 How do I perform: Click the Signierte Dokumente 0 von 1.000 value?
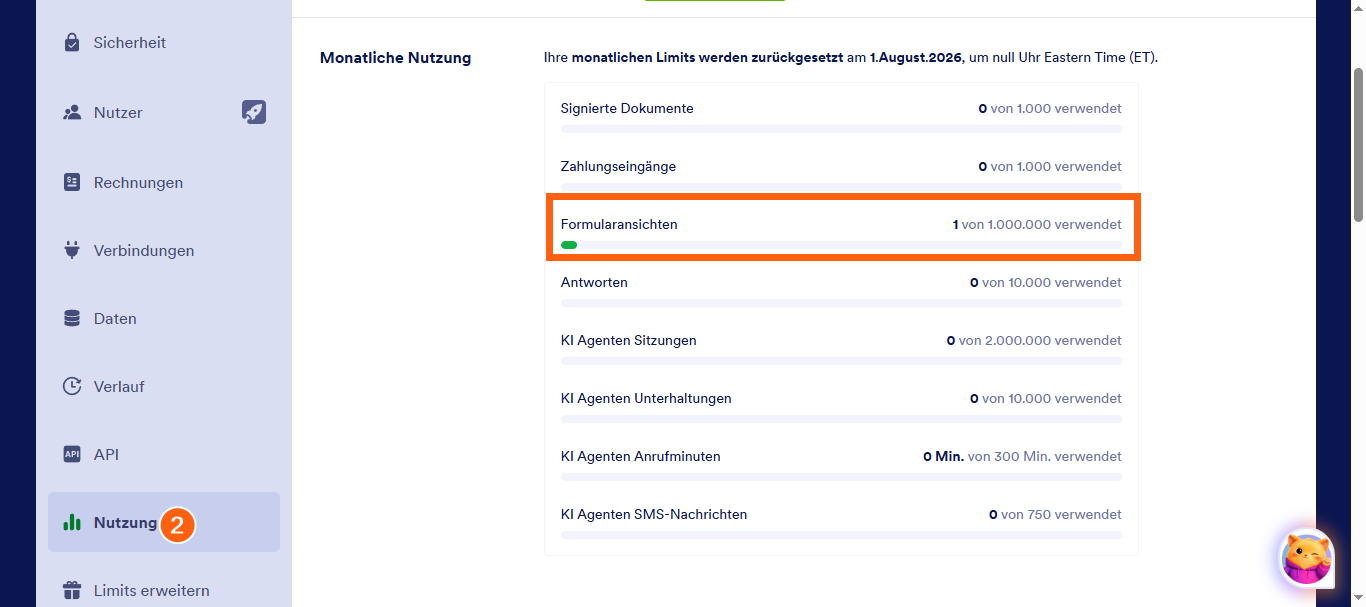click(1050, 108)
